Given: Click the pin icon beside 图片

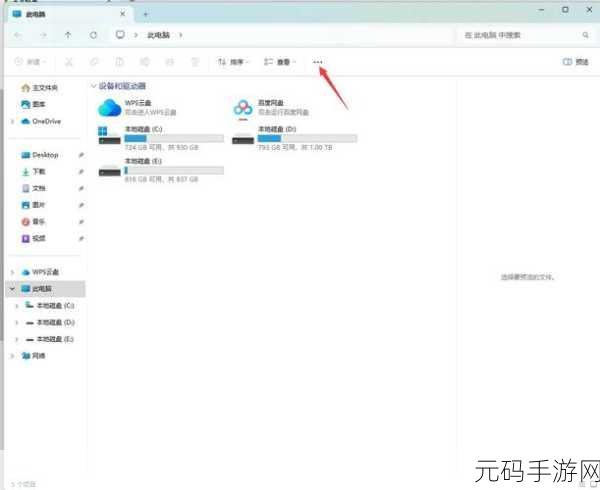Looking at the screenshot, I should click(81, 205).
